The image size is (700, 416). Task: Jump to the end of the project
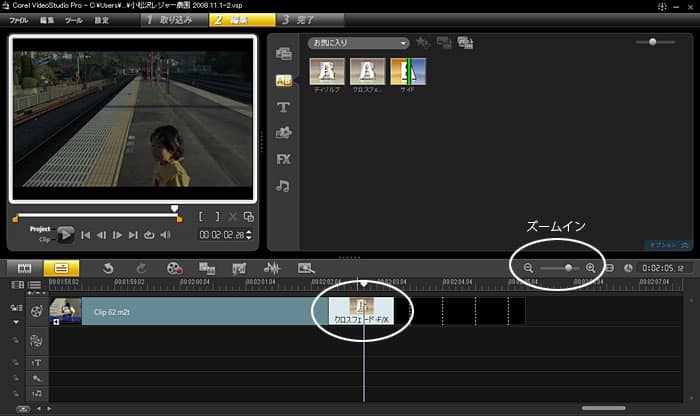click(133, 235)
